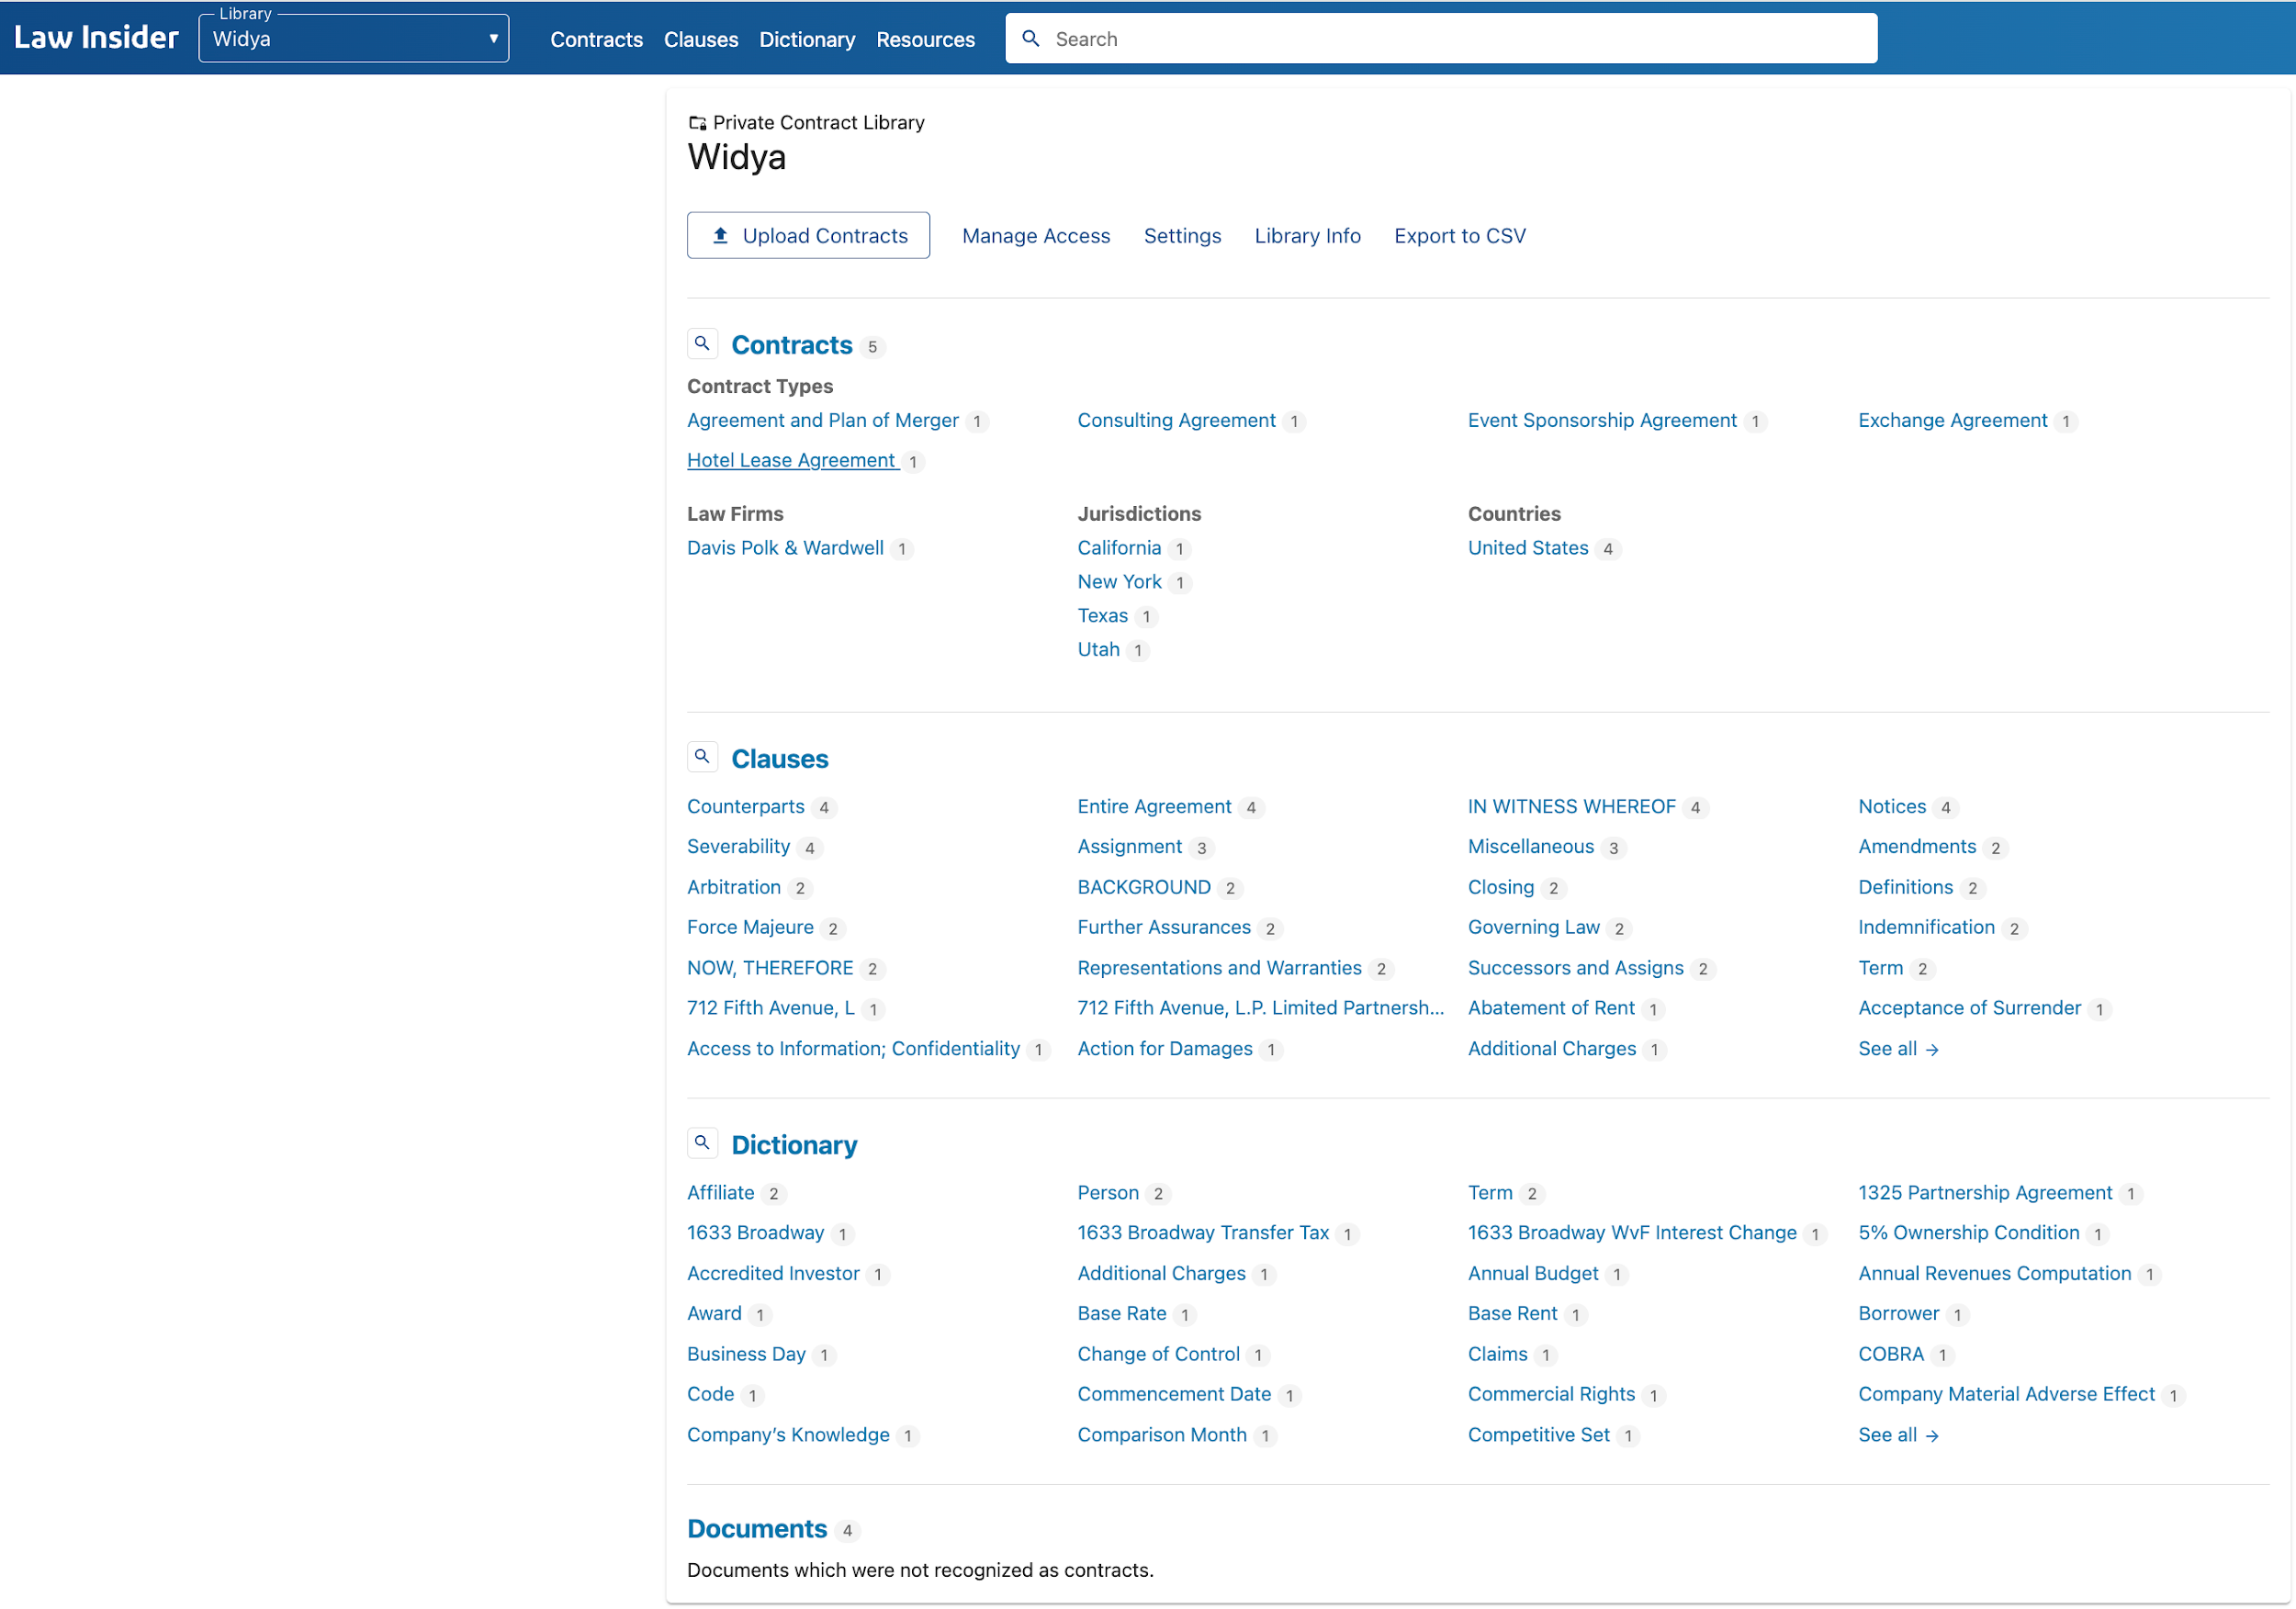
Task: Open Representations and Warranties clause
Action: click(x=1219, y=968)
